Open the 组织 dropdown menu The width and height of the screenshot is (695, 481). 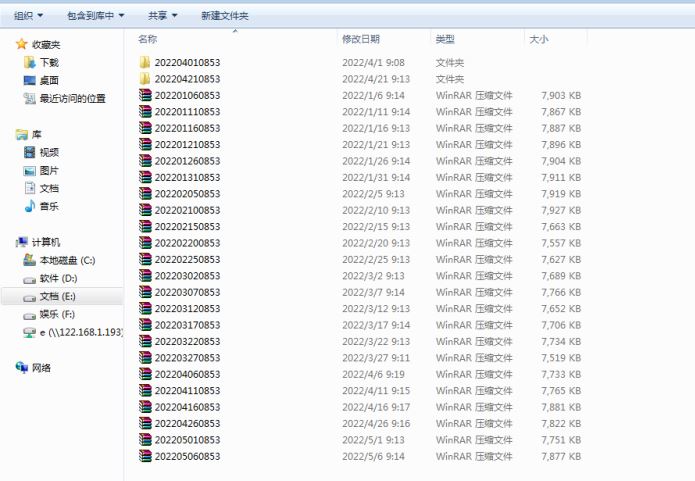[28, 16]
